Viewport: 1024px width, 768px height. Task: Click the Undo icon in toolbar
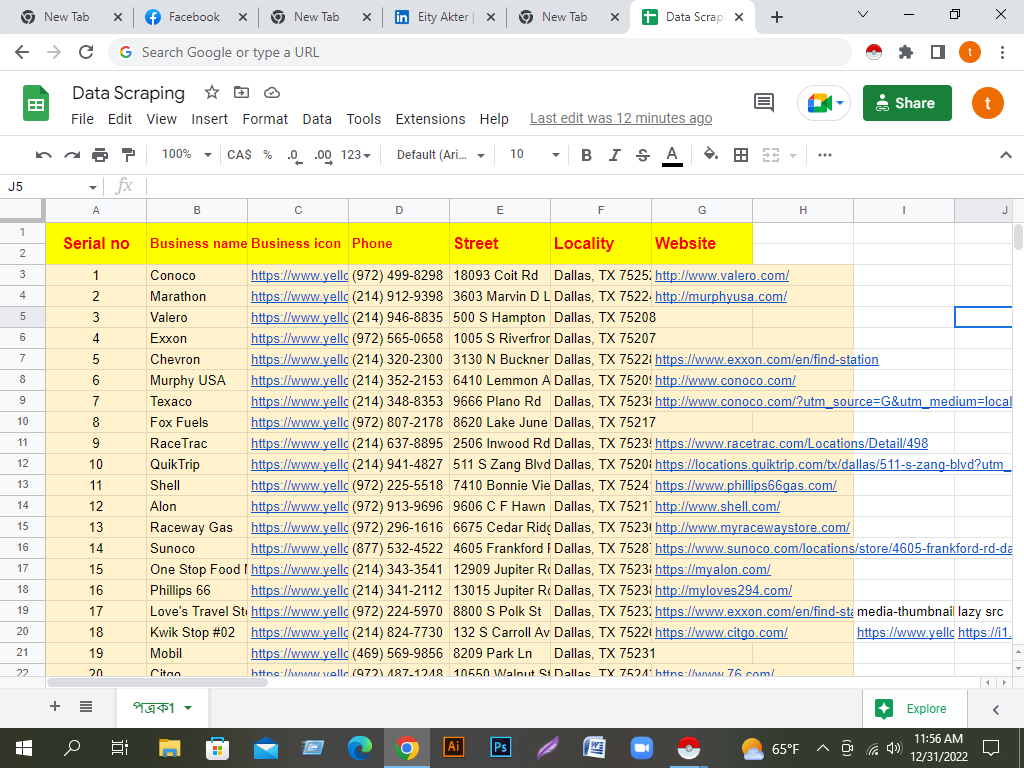[x=44, y=155]
